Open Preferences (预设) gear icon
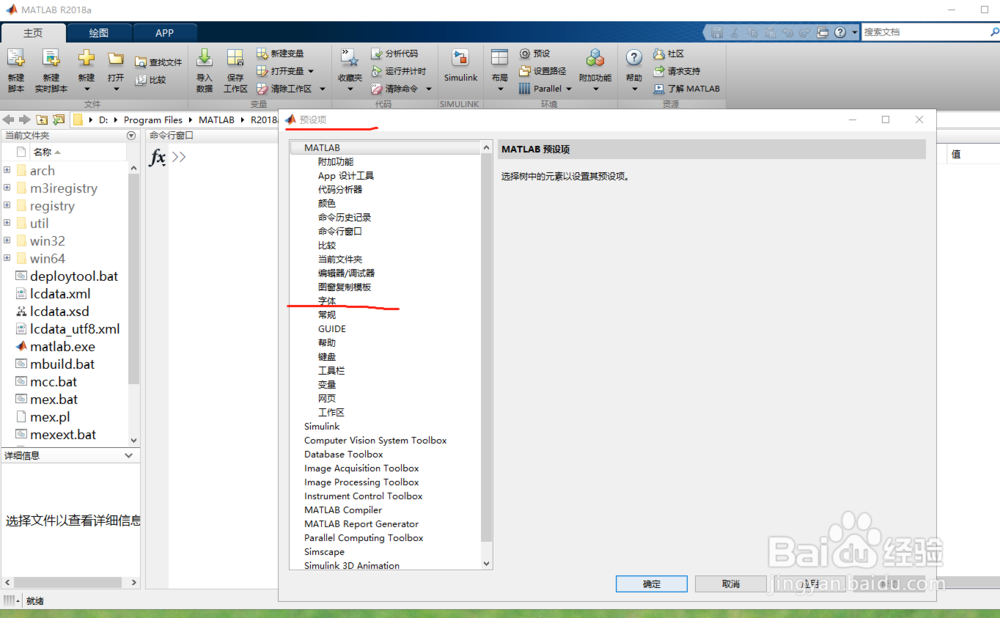 [525, 54]
